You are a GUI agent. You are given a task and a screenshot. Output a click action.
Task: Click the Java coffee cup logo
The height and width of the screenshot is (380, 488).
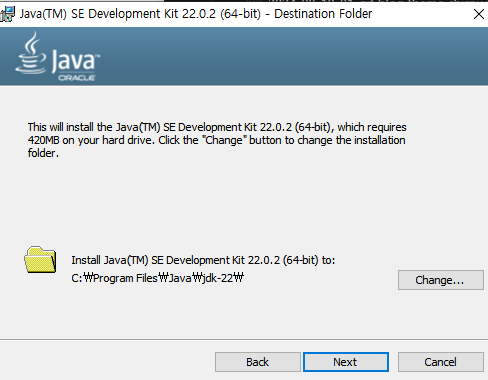click(31, 53)
